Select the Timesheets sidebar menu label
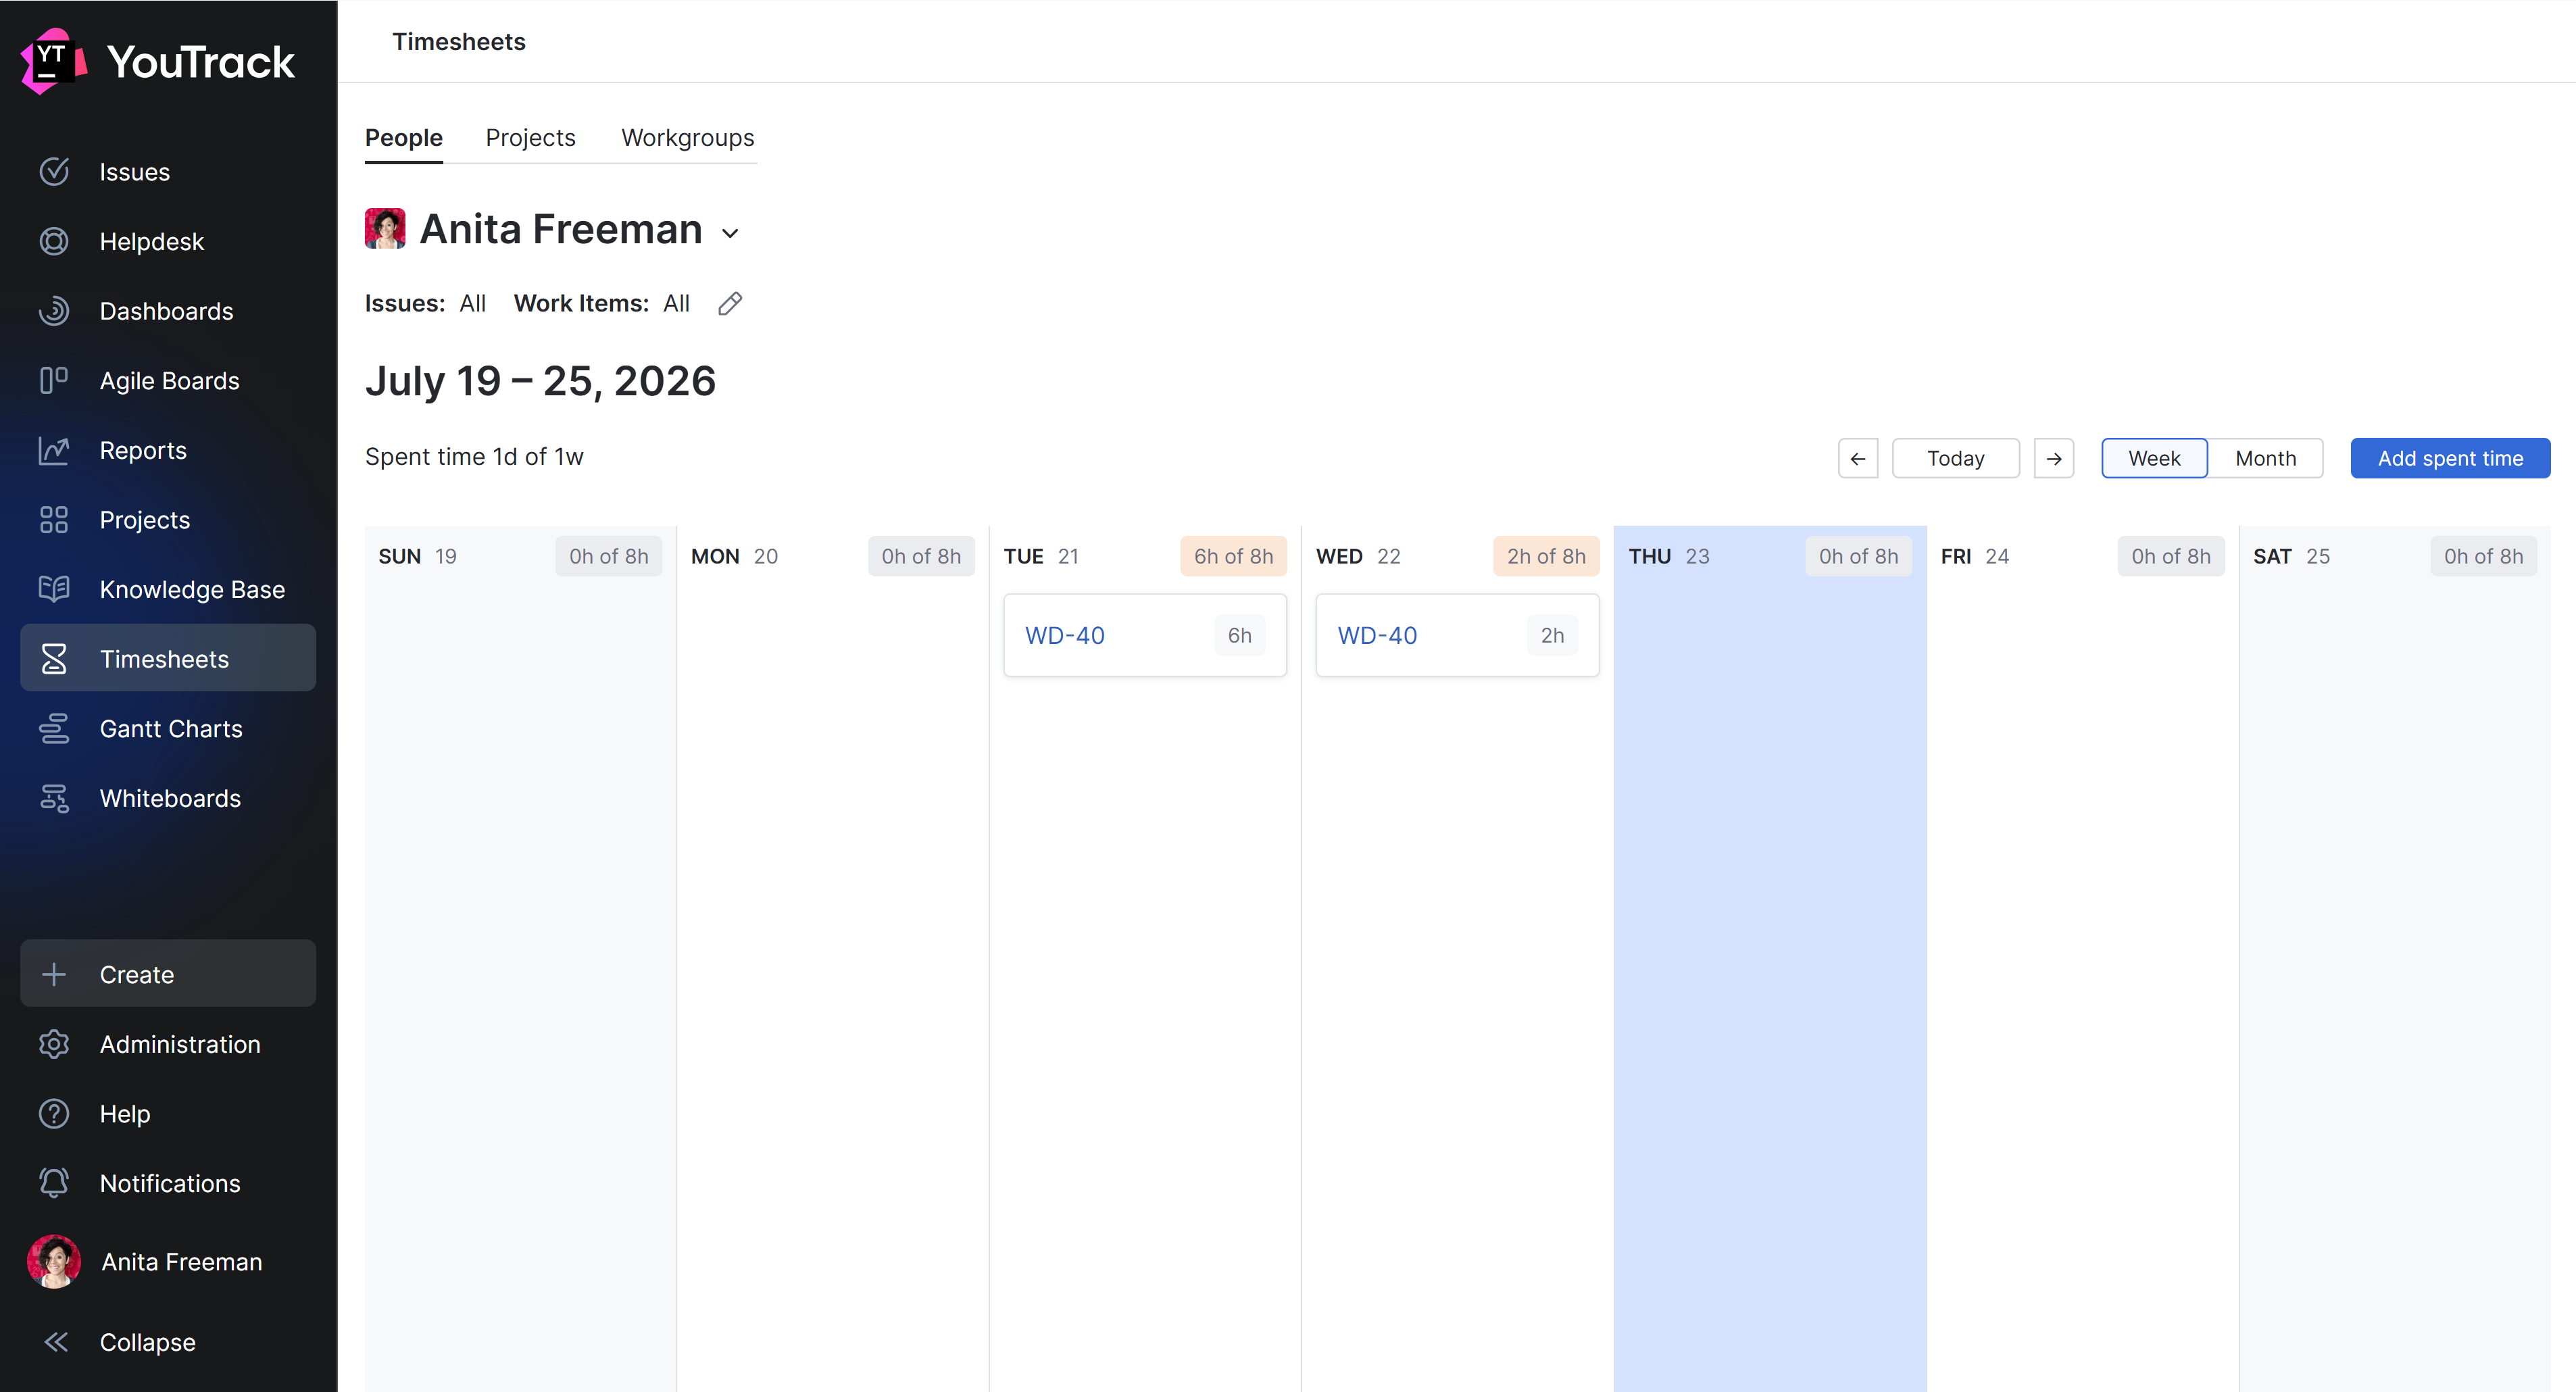 tap(165, 659)
